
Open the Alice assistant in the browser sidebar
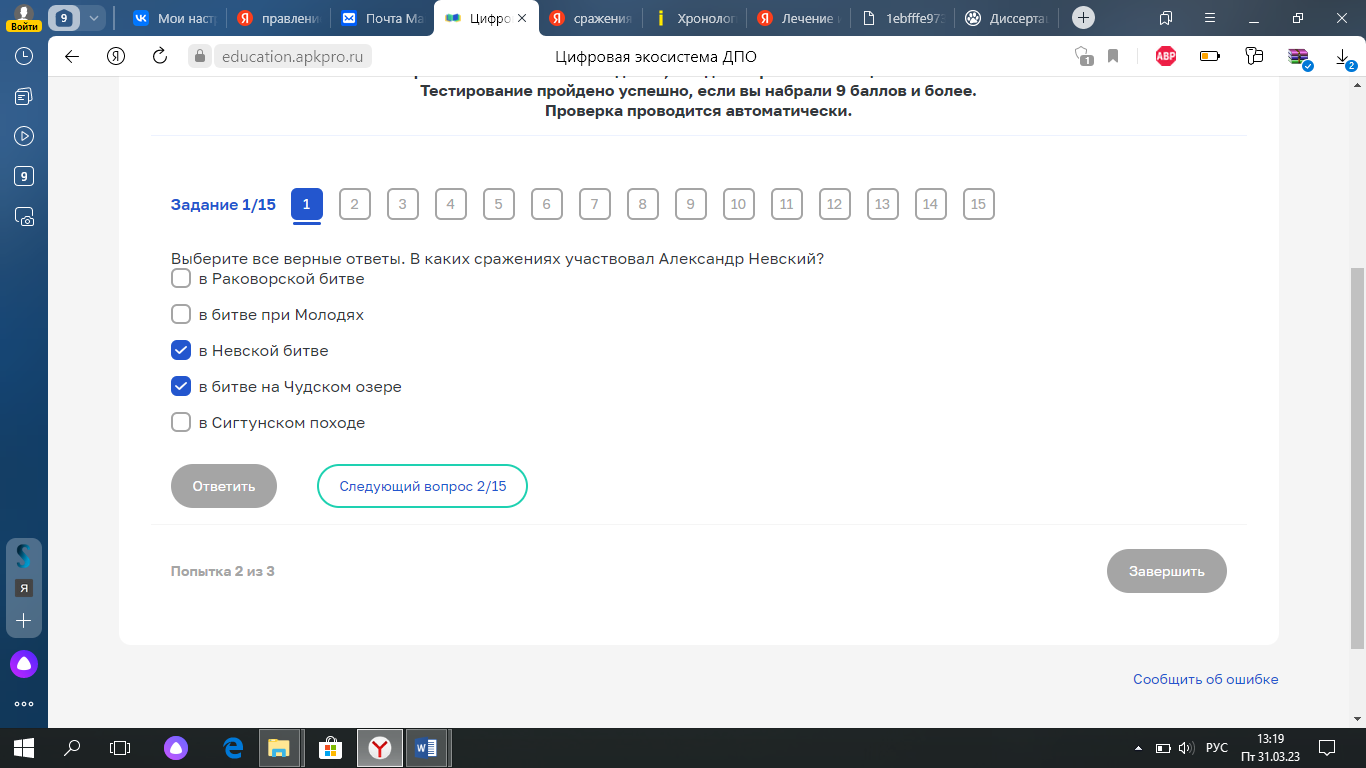pos(24,663)
